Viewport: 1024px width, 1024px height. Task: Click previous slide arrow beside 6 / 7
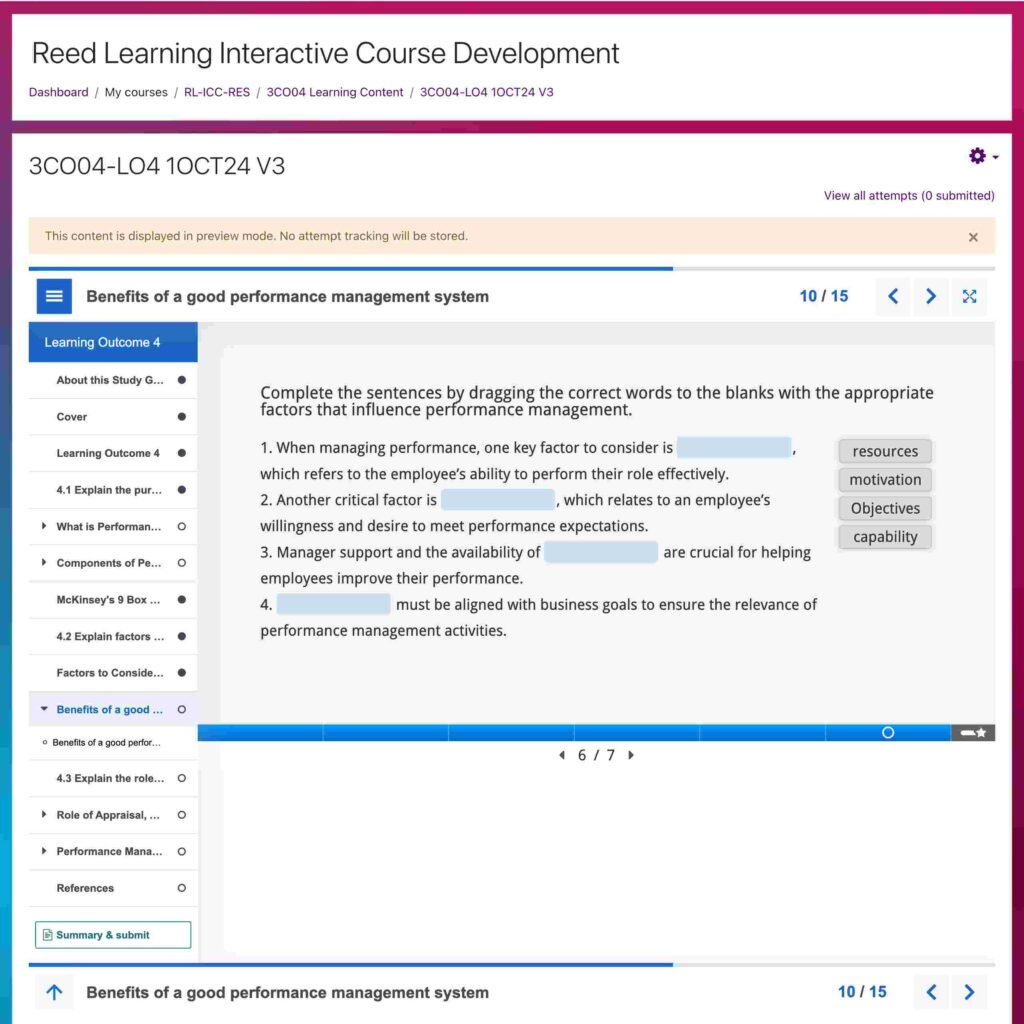(x=561, y=755)
